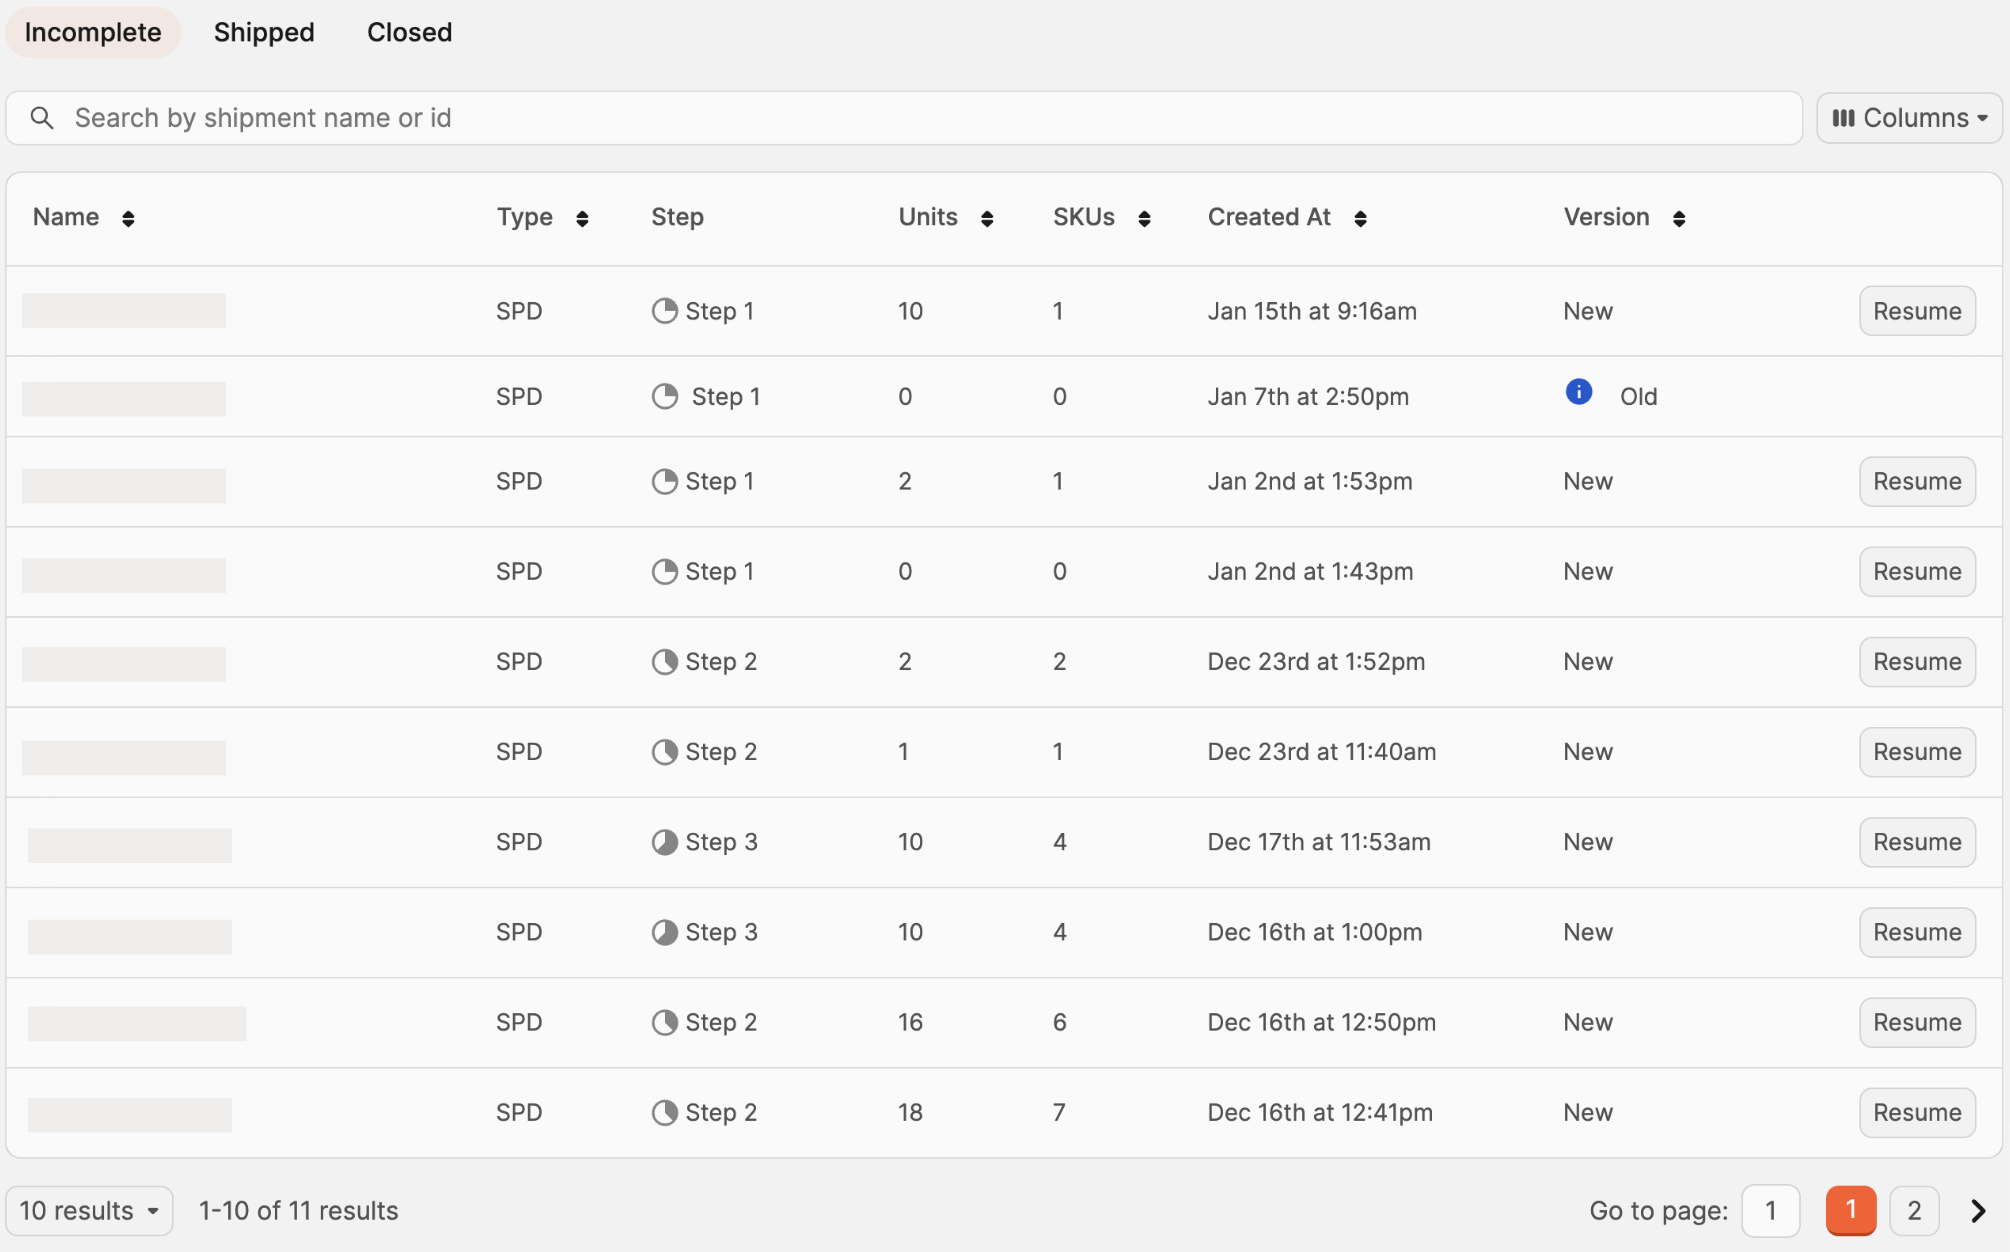
Task: Click shipment name in Jan 15th row
Action: point(124,310)
